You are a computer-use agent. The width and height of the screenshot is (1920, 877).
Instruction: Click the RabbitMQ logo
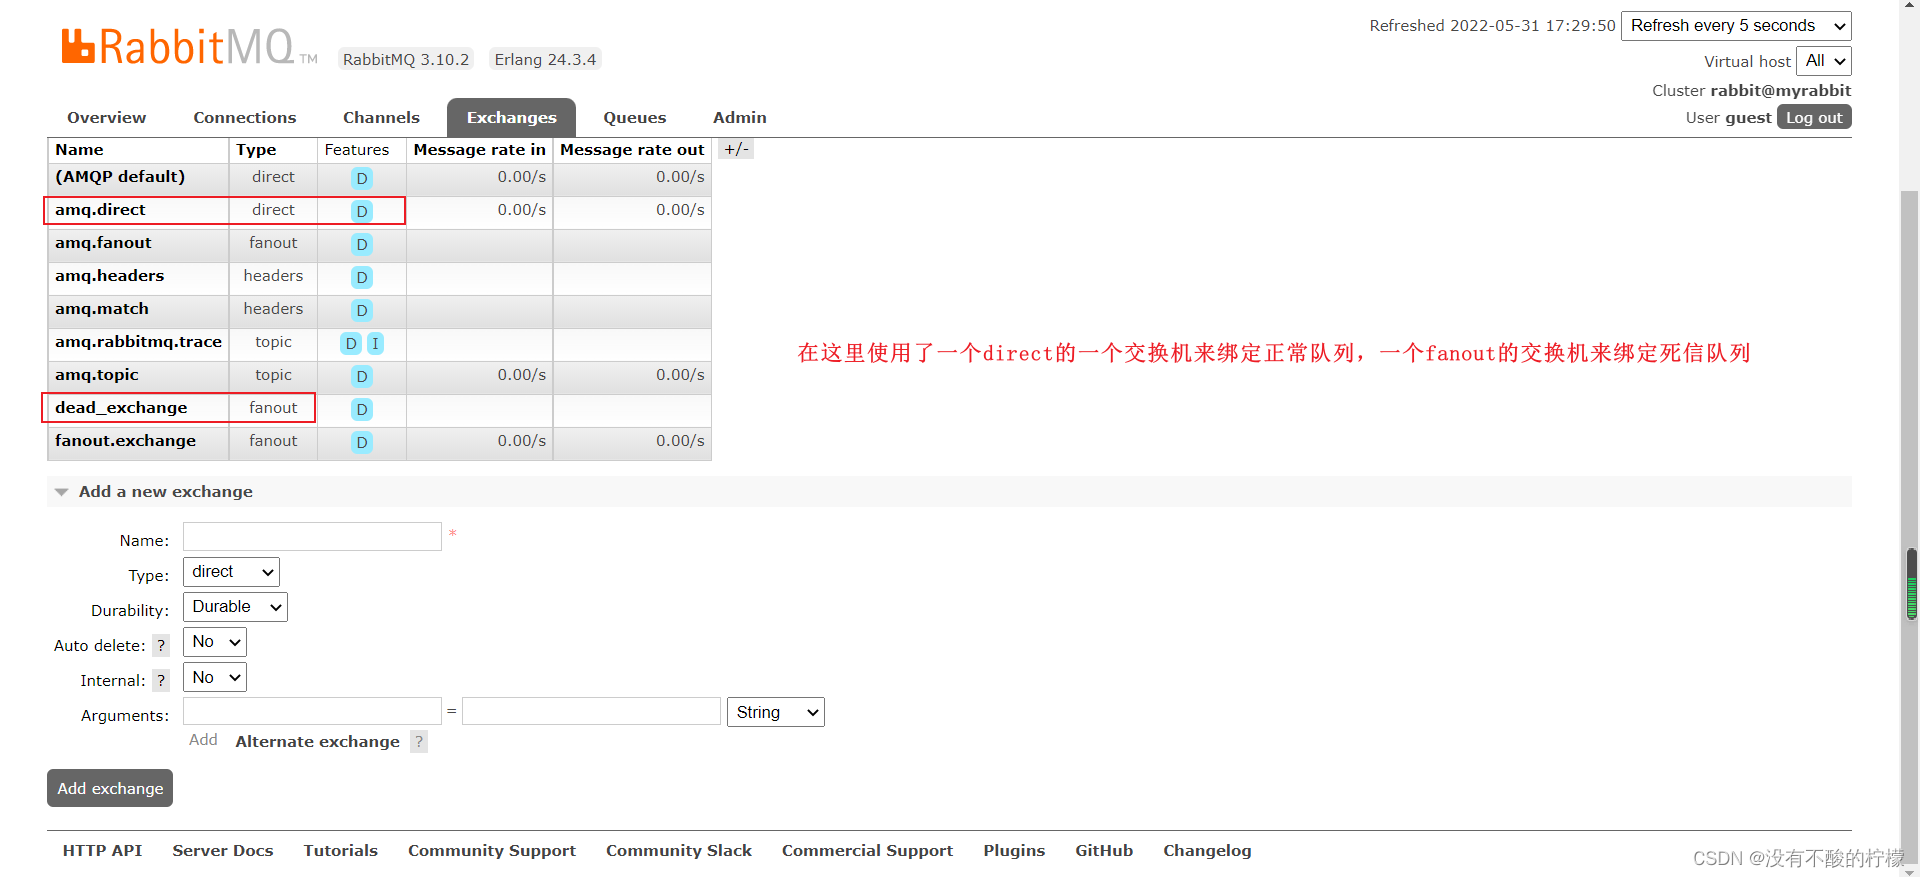coord(188,47)
